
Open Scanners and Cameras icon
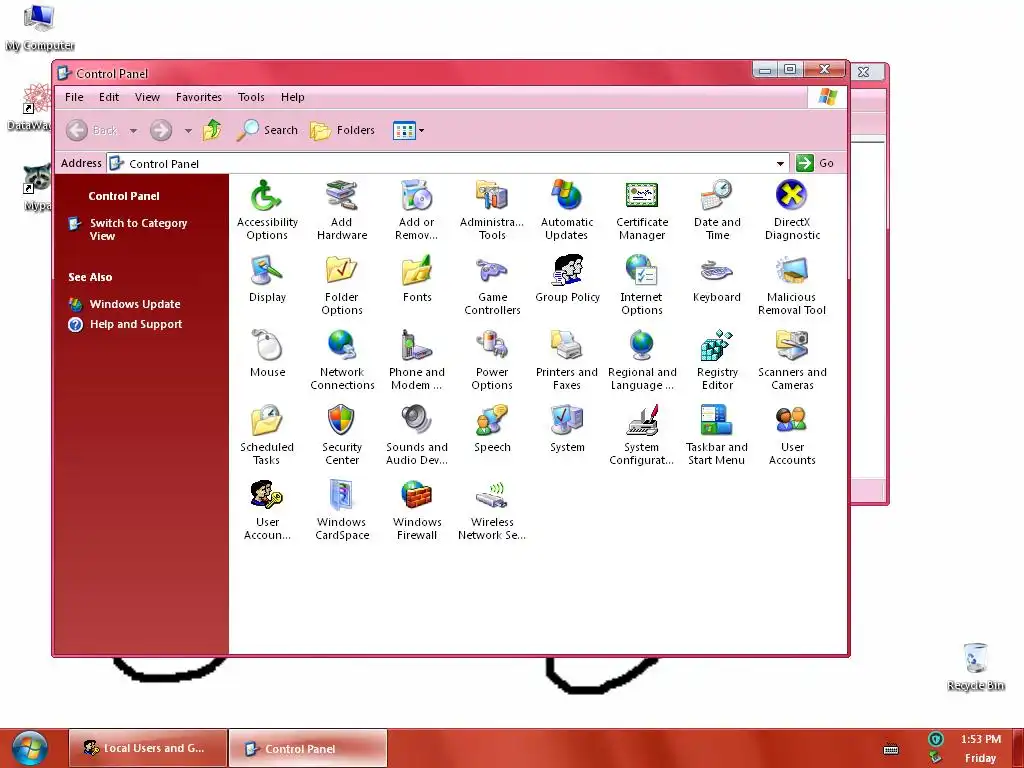pos(792,360)
